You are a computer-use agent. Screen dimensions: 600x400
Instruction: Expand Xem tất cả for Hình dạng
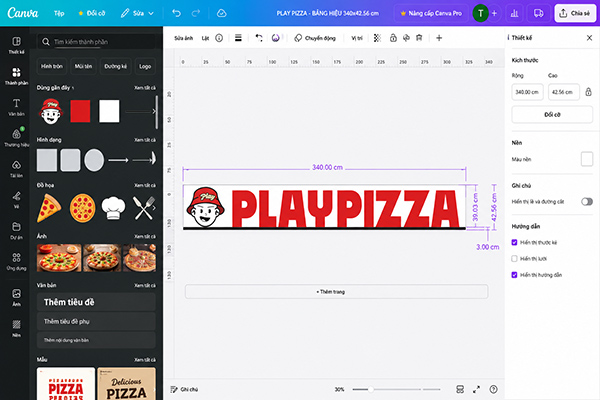pos(145,140)
